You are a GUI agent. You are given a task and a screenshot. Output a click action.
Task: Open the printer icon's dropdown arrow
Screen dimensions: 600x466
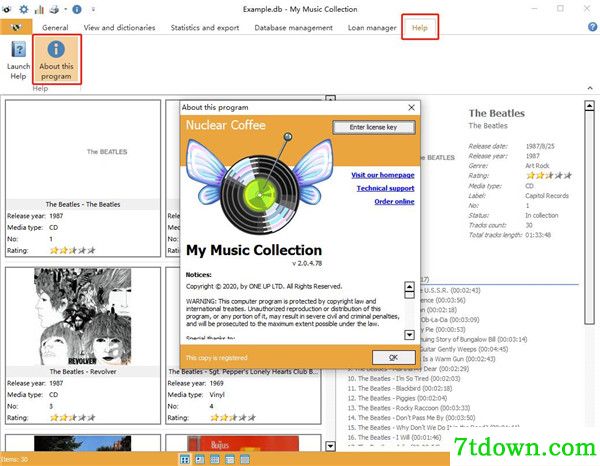65,9
